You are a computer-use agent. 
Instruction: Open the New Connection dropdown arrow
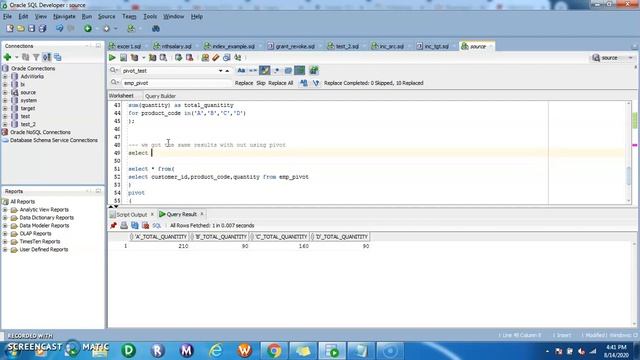(x=16, y=57)
